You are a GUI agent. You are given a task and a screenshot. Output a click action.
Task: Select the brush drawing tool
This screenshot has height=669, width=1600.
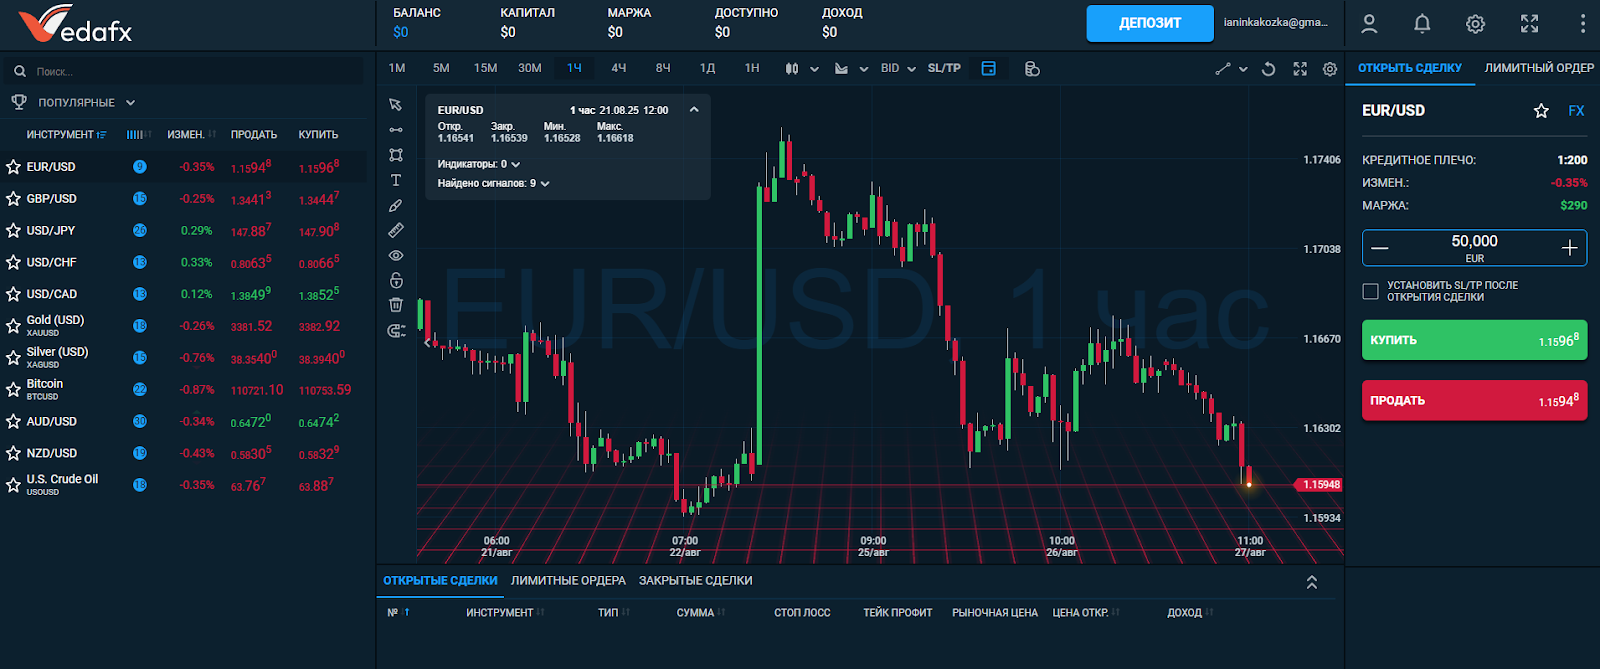coord(396,205)
